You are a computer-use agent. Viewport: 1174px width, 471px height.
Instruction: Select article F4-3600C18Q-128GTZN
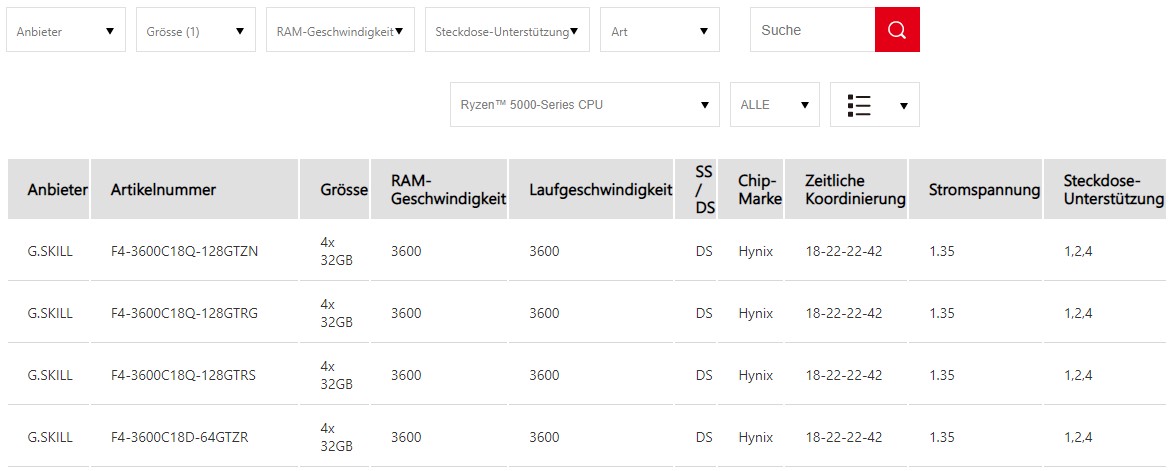pyautogui.click(x=184, y=251)
